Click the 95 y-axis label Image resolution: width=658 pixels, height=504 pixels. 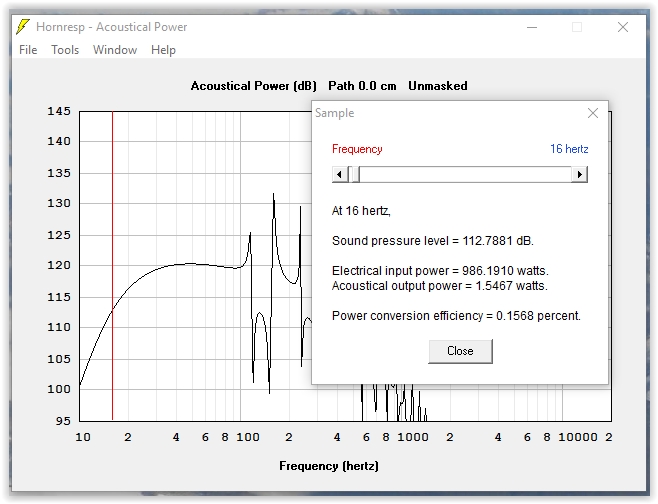[63, 420]
